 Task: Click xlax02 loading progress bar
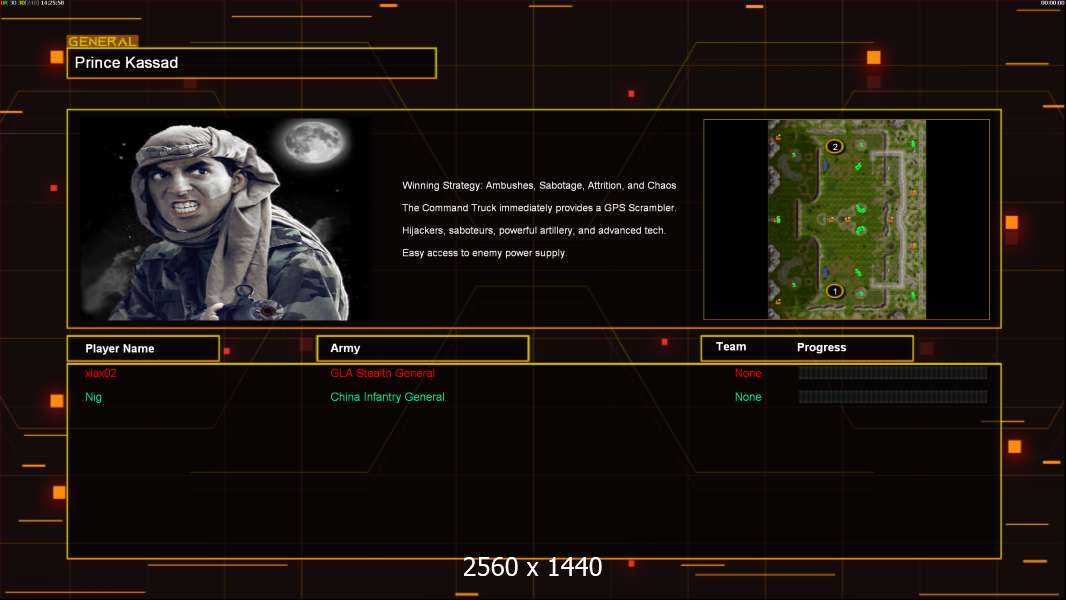[x=893, y=372]
